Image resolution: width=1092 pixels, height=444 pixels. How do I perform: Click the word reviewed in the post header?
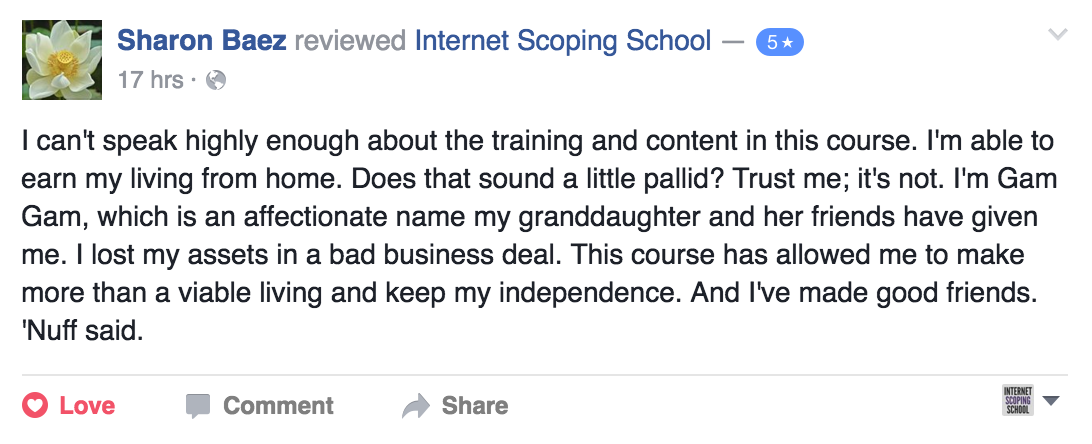pos(350,41)
